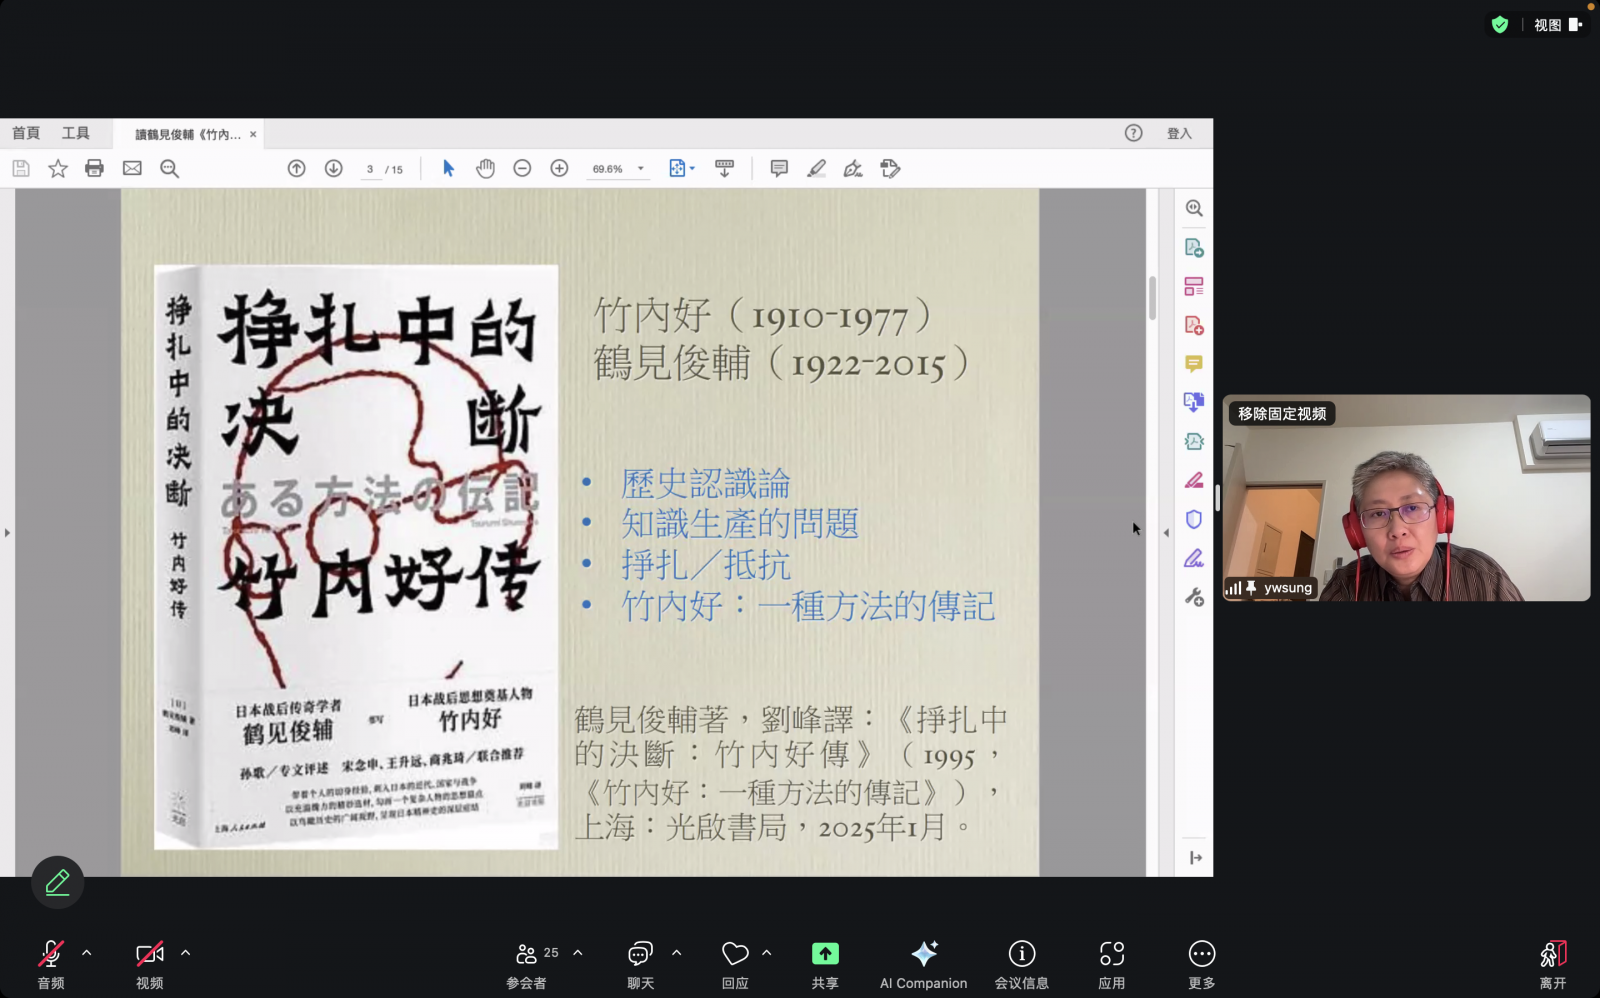Expand audio options chevron

coord(87,953)
